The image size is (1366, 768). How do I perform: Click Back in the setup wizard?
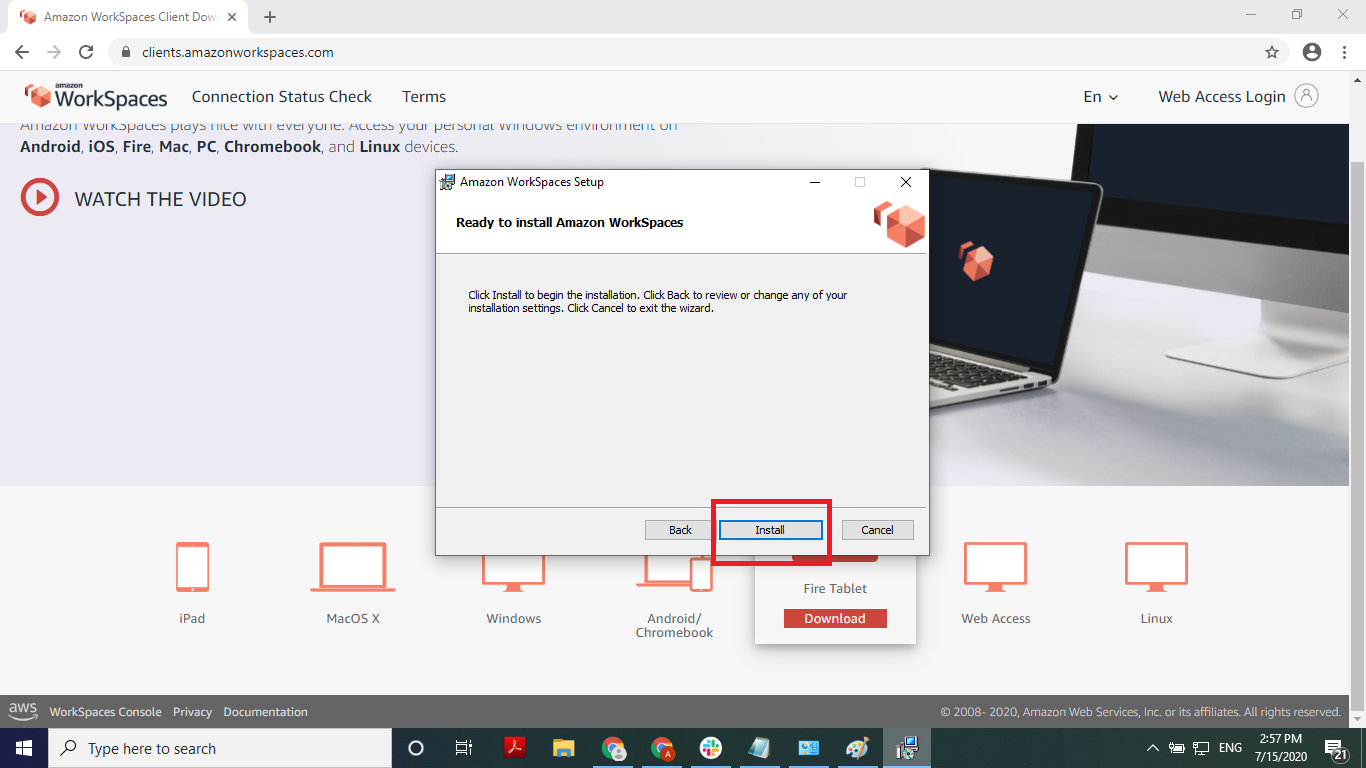click(680, 530)
